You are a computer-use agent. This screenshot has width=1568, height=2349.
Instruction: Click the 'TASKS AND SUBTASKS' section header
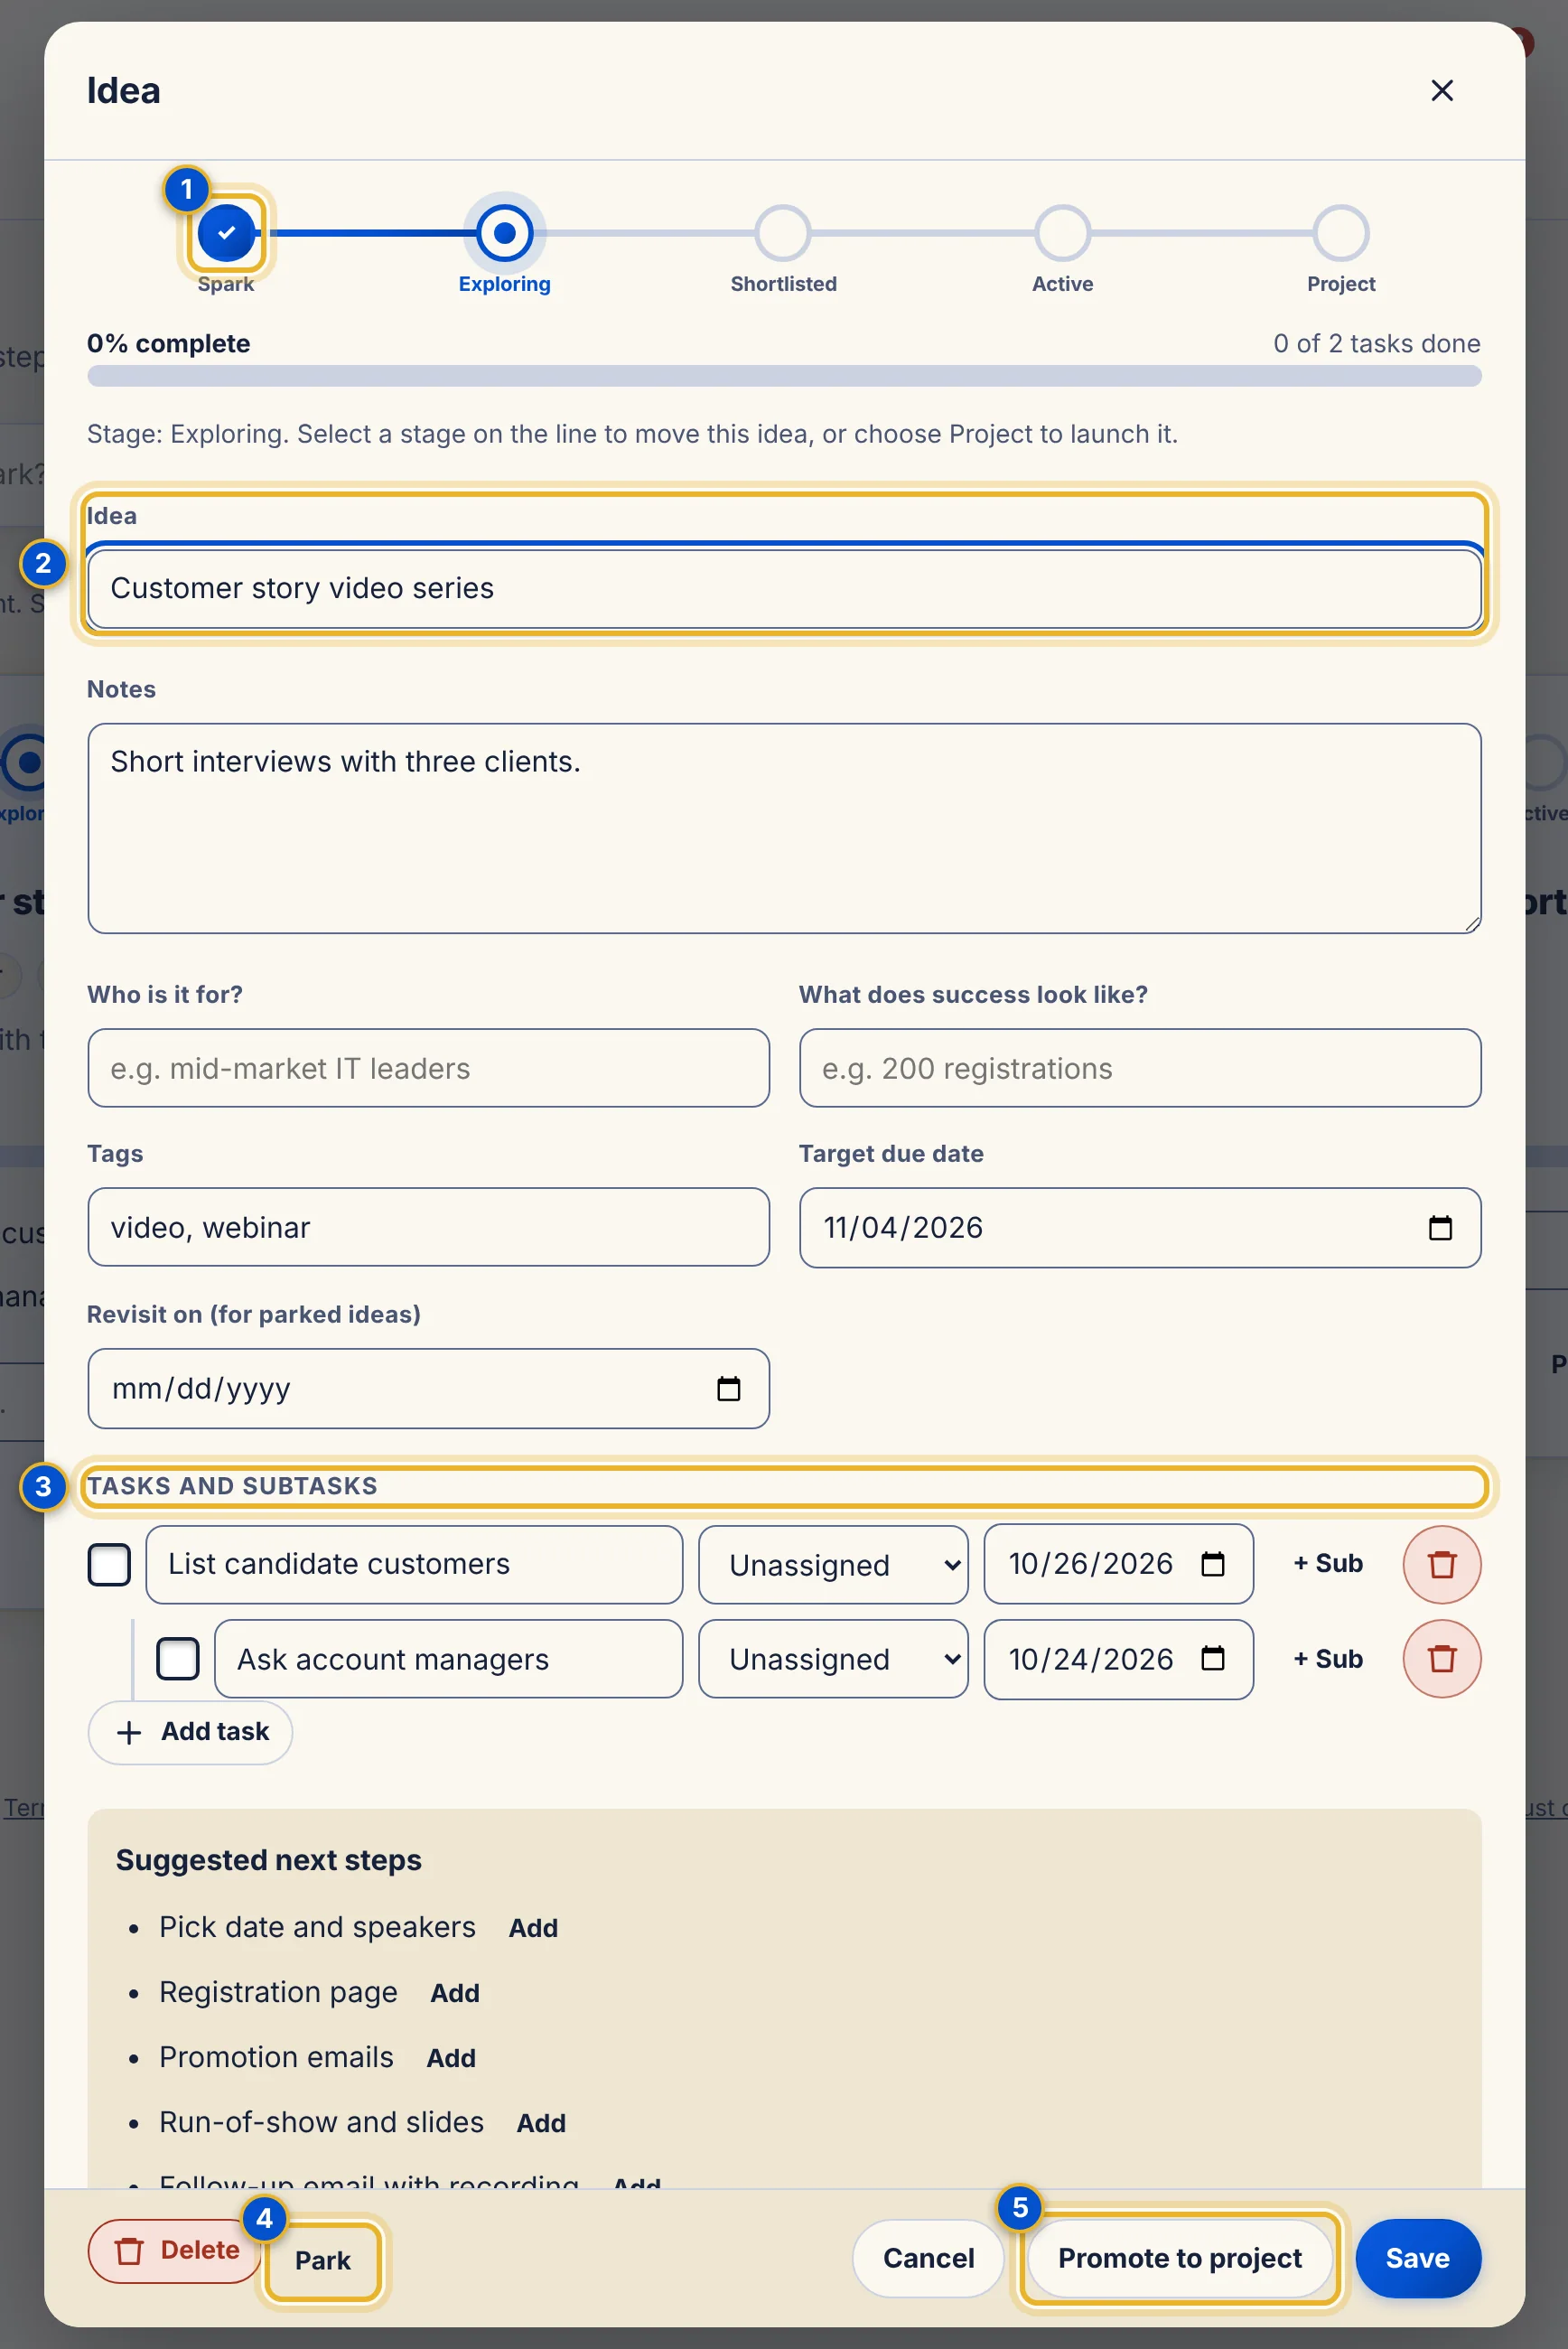(232, 1486)
